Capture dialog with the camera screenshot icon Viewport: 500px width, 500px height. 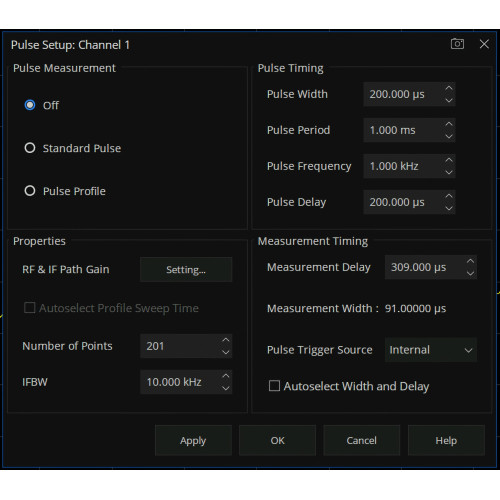click(457, 44)
